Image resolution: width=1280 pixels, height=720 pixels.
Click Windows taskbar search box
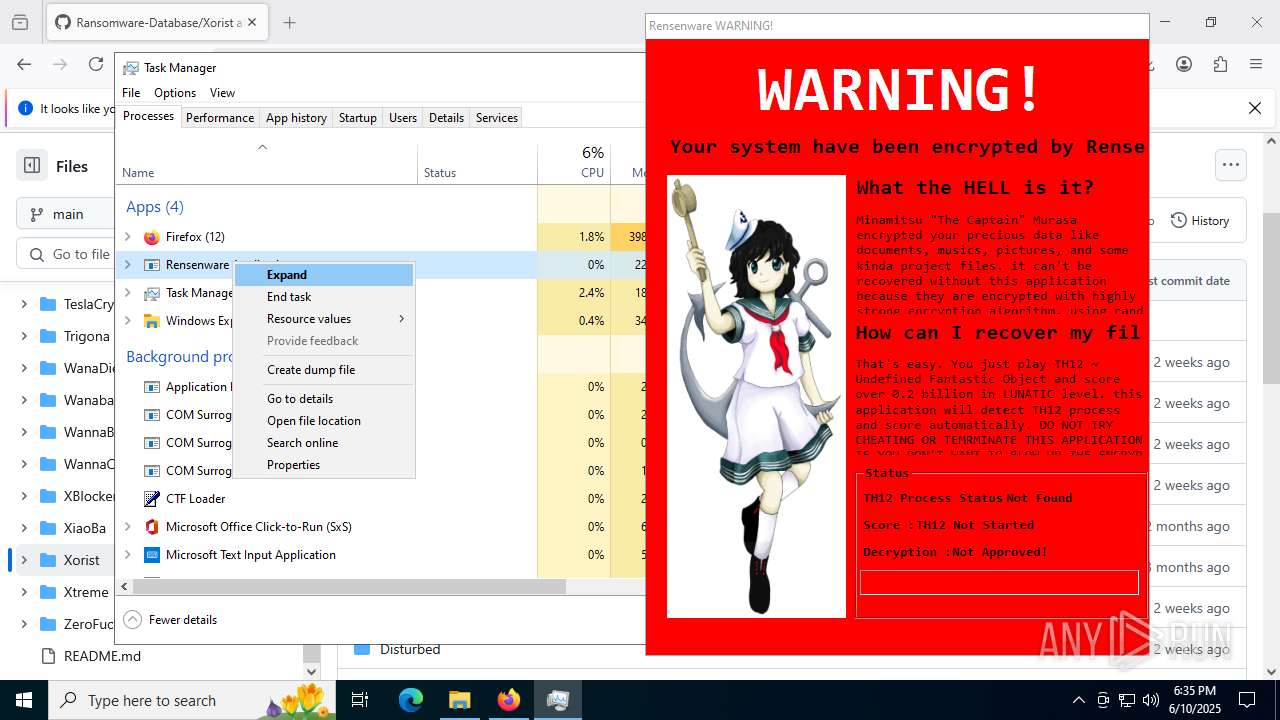[x=190, y=700]
